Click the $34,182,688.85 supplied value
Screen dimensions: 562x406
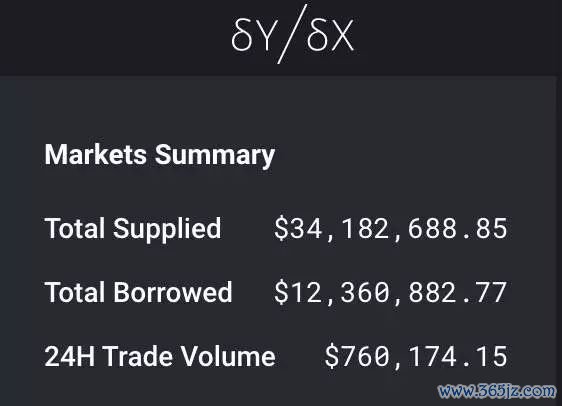(x=390, y=229)
